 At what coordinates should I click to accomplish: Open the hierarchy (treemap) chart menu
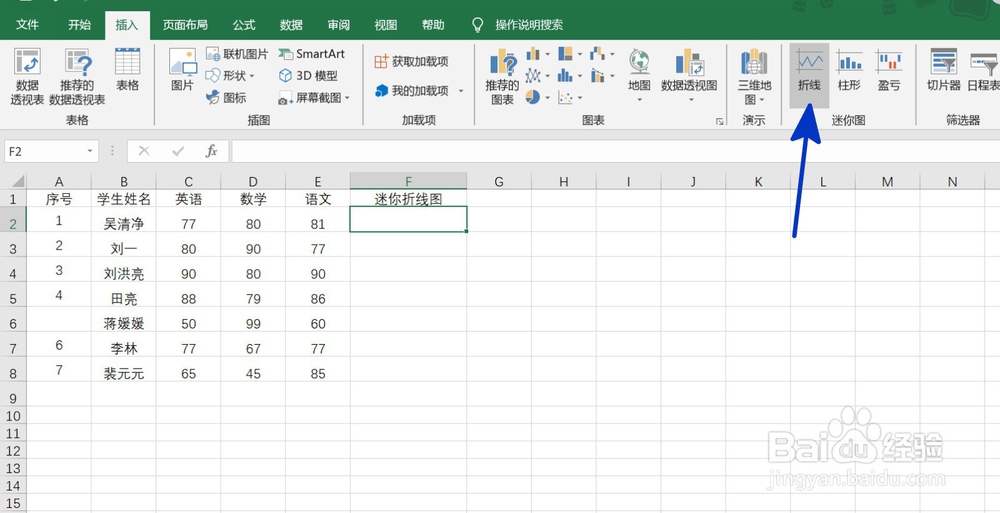570,54
